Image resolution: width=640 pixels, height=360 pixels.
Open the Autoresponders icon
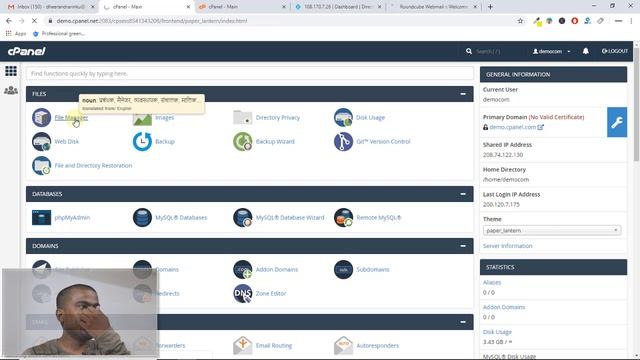tap(343, 345)
